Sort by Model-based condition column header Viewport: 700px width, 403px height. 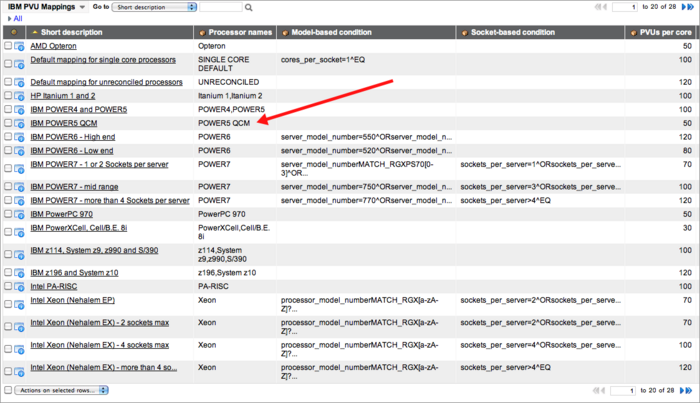331,32
